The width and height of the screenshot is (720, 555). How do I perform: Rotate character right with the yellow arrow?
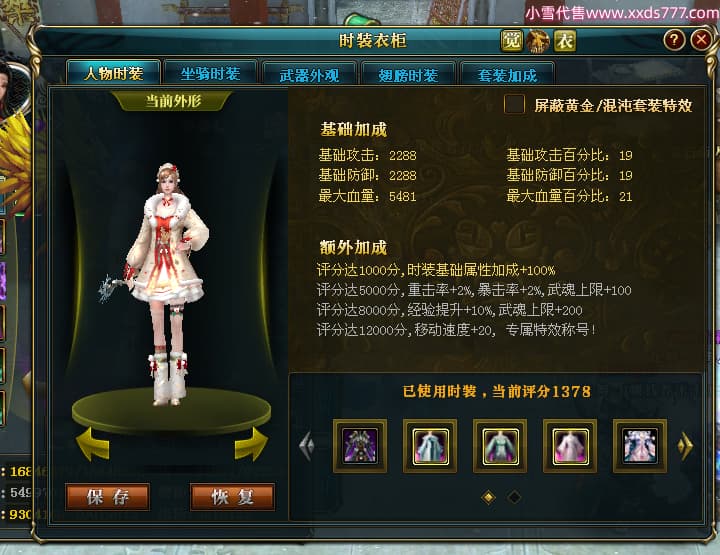click(251, 444)
